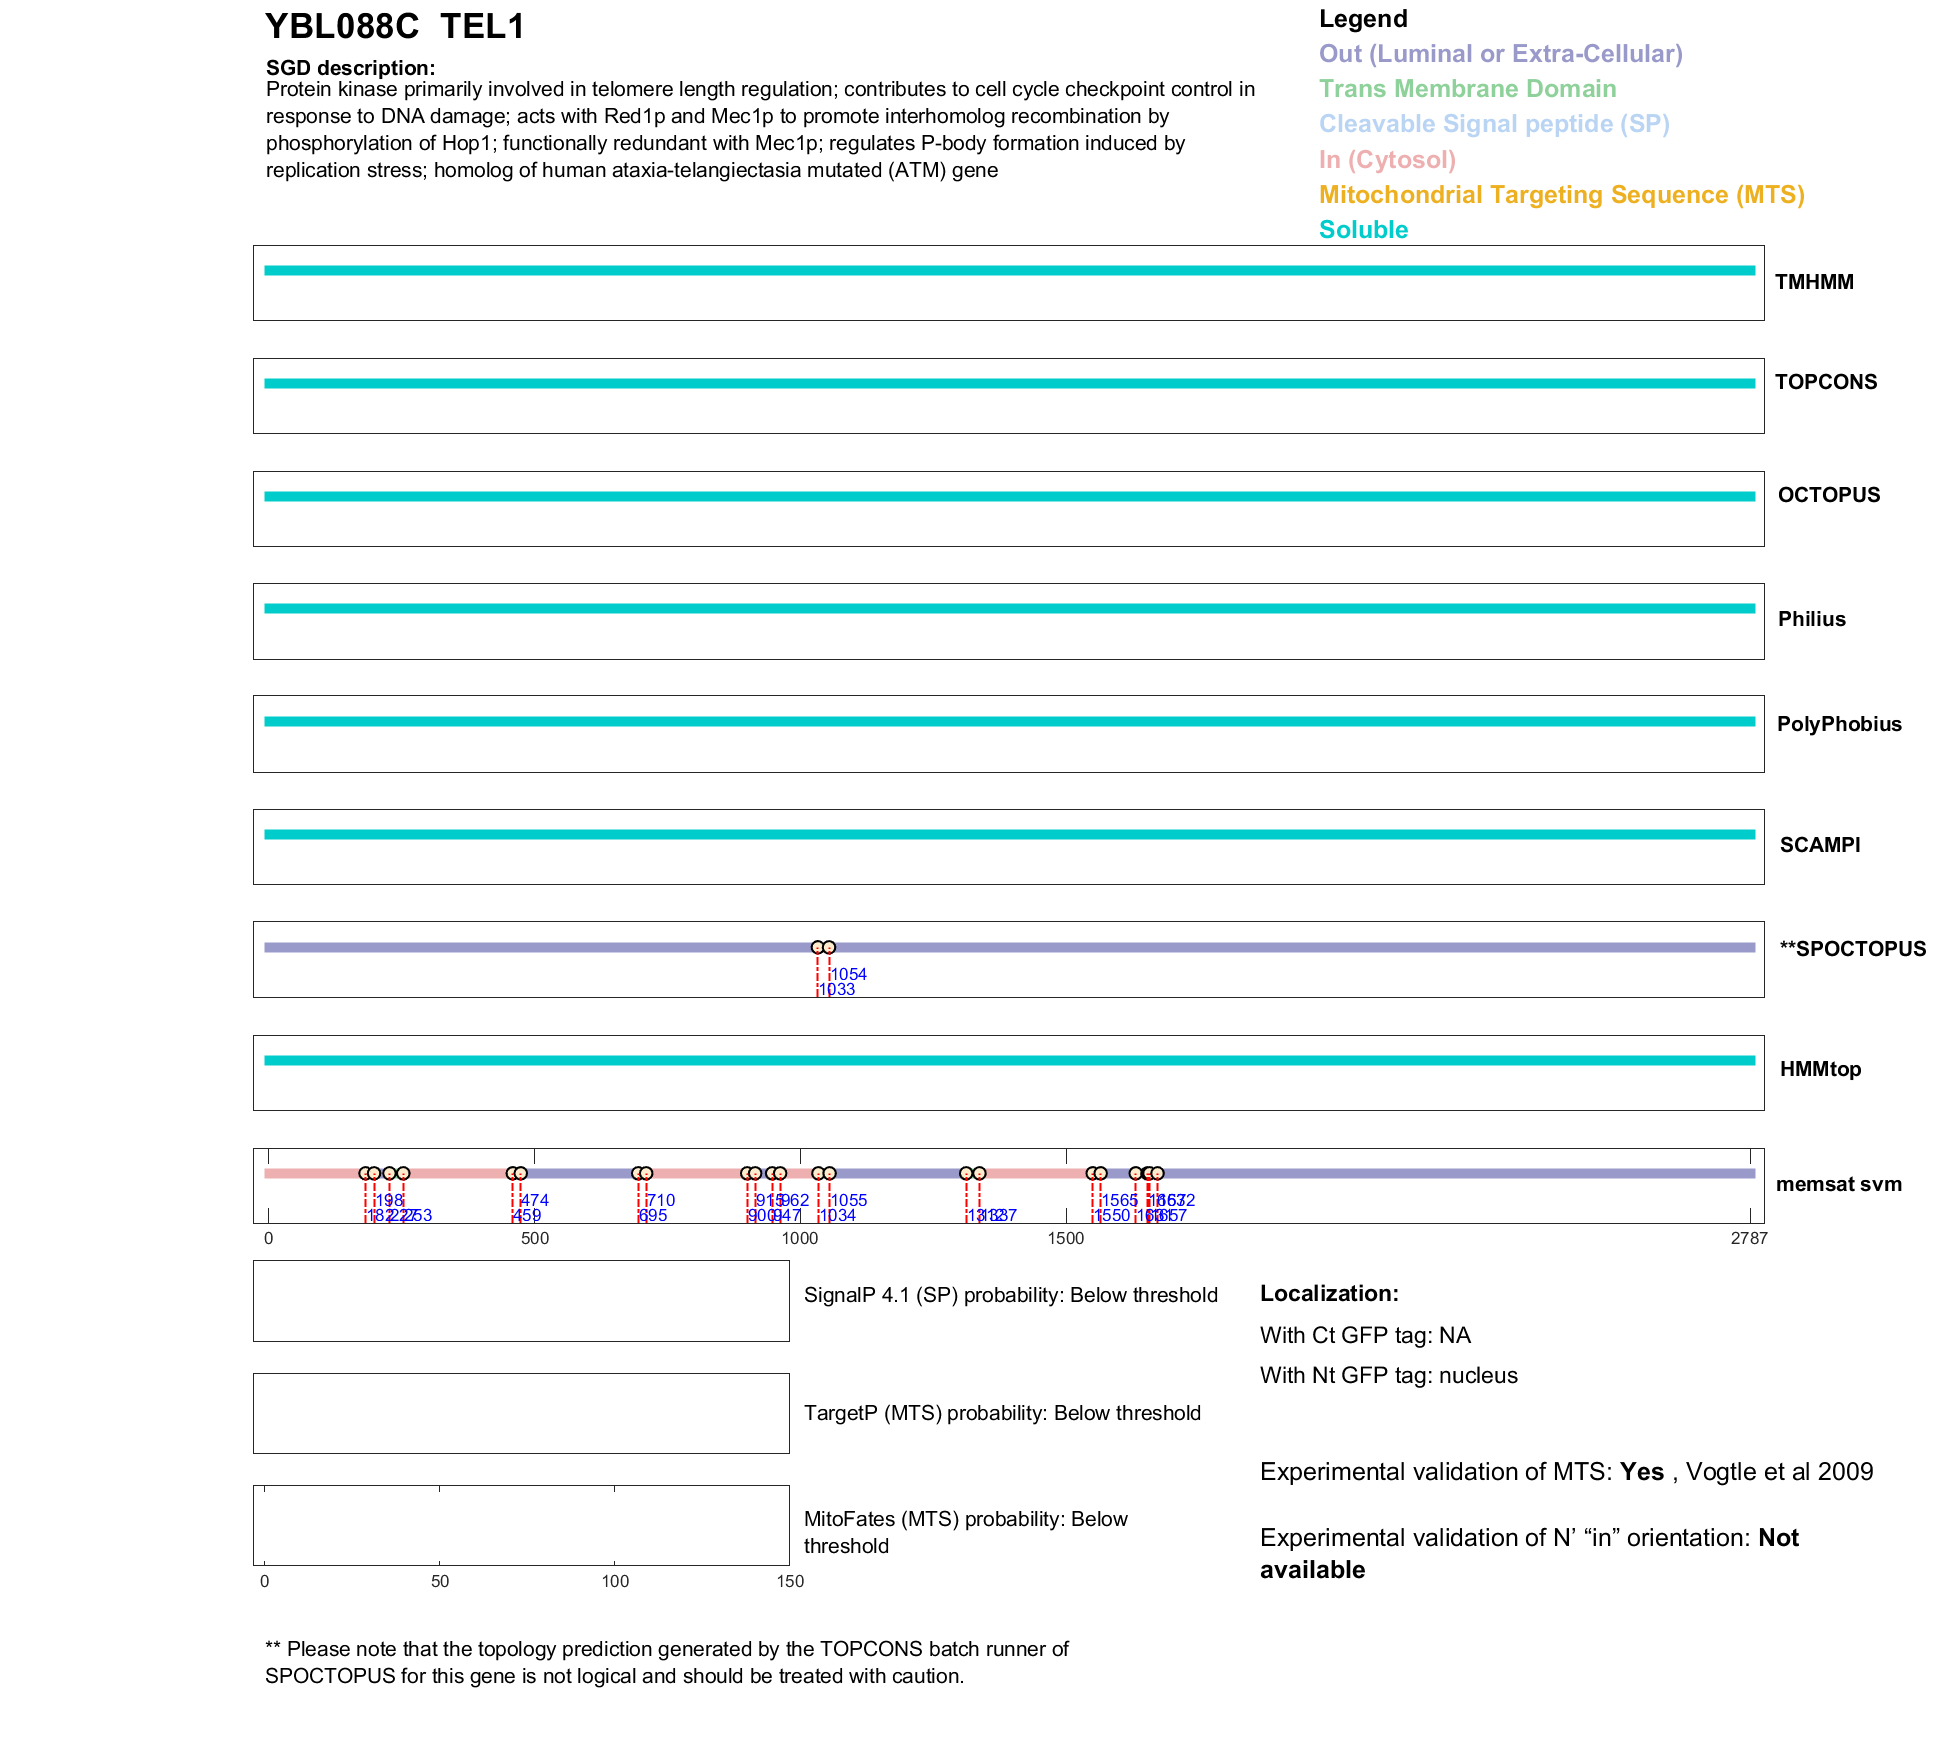Click the 'In (Cytosol)' legend entry
This screenshot has height=1761, width=1950.
pyautogui.click(x=1386, y=160)
